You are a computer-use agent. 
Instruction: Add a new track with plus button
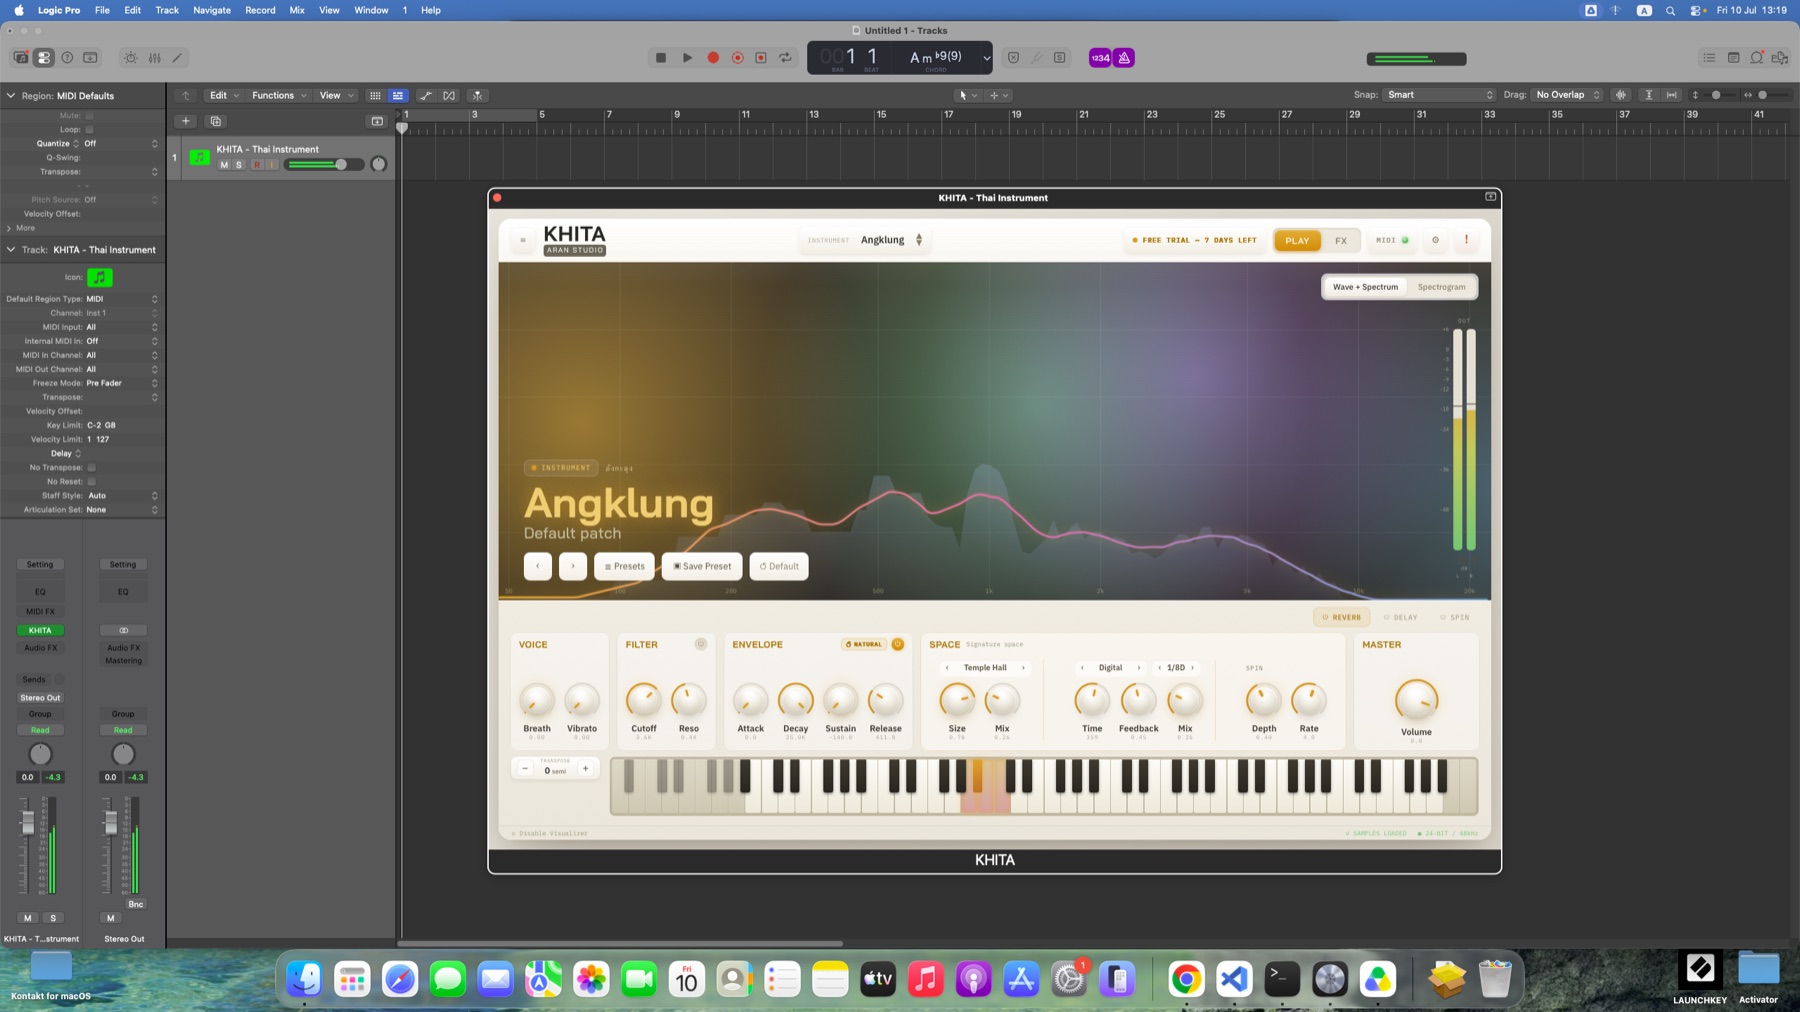185,121
